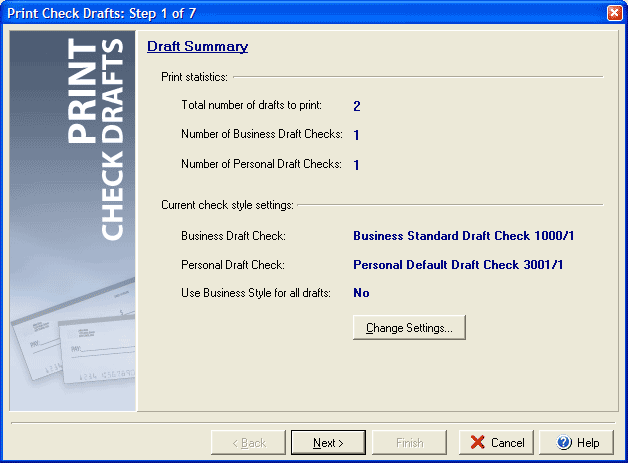Click the Next button
628x463 pixels.
tap(328, 442)
